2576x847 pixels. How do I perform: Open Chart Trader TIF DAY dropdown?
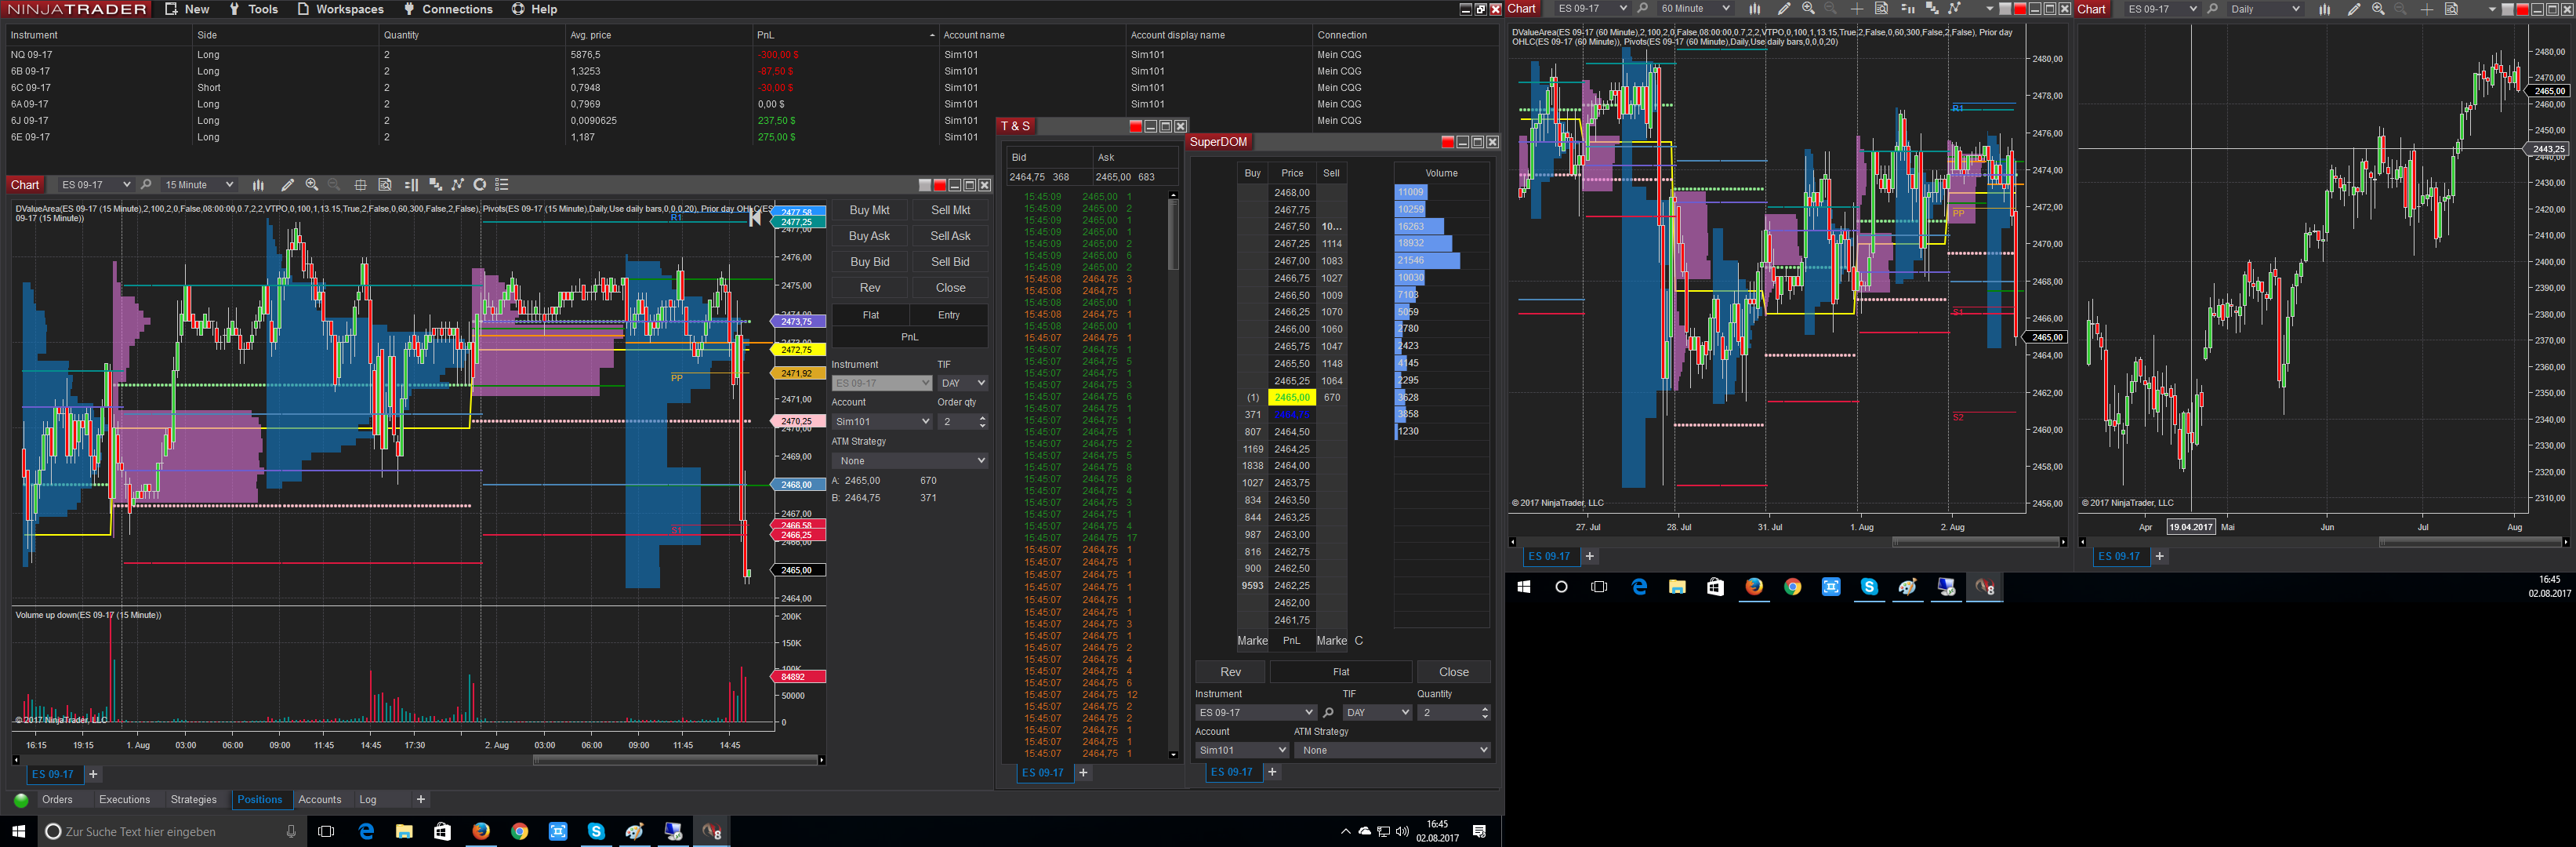coord(962,383)
